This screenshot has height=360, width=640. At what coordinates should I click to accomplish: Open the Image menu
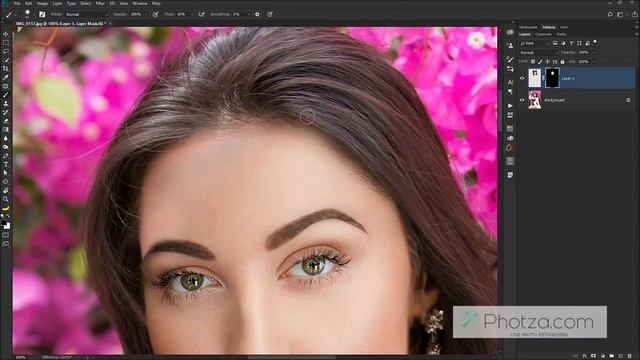tap(42, 3)
